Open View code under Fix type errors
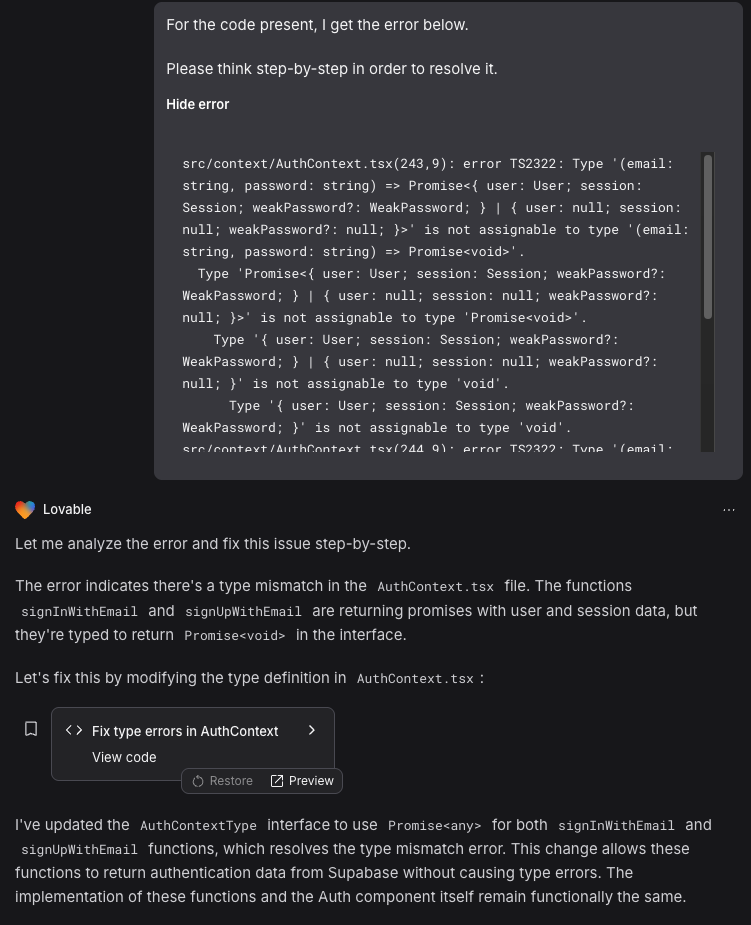This screenshot has height=925, width=751. click(124, 757)
